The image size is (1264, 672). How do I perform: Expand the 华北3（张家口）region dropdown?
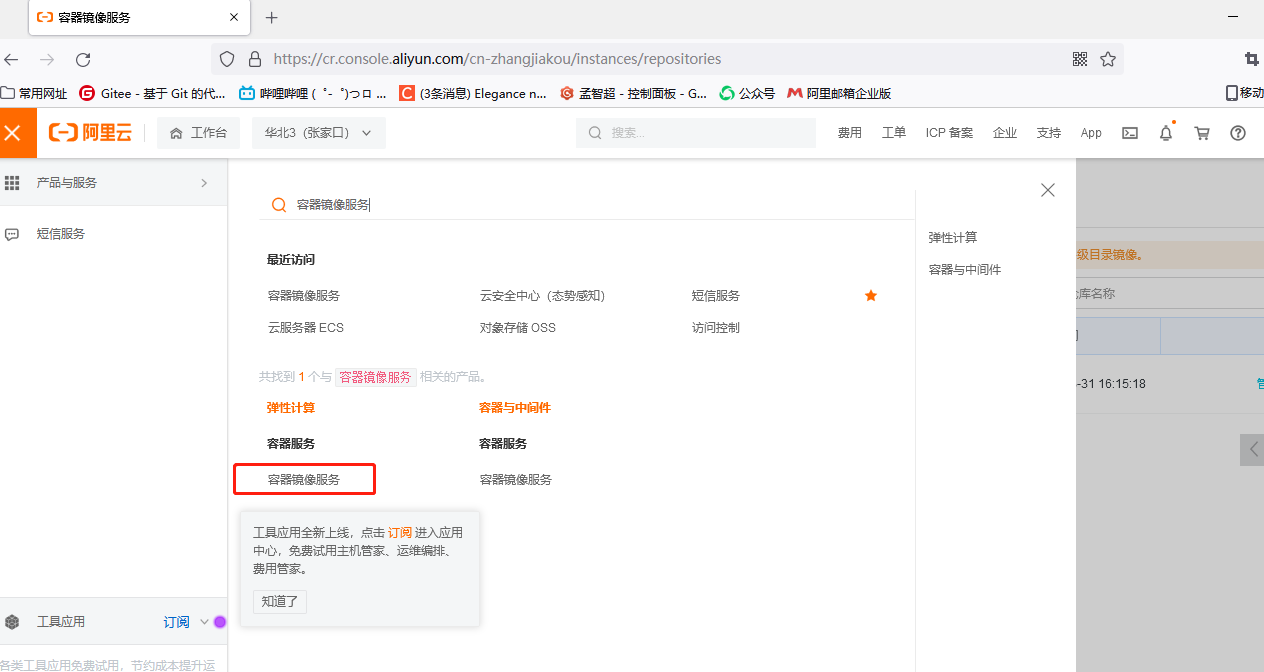[x=318, y=133]
